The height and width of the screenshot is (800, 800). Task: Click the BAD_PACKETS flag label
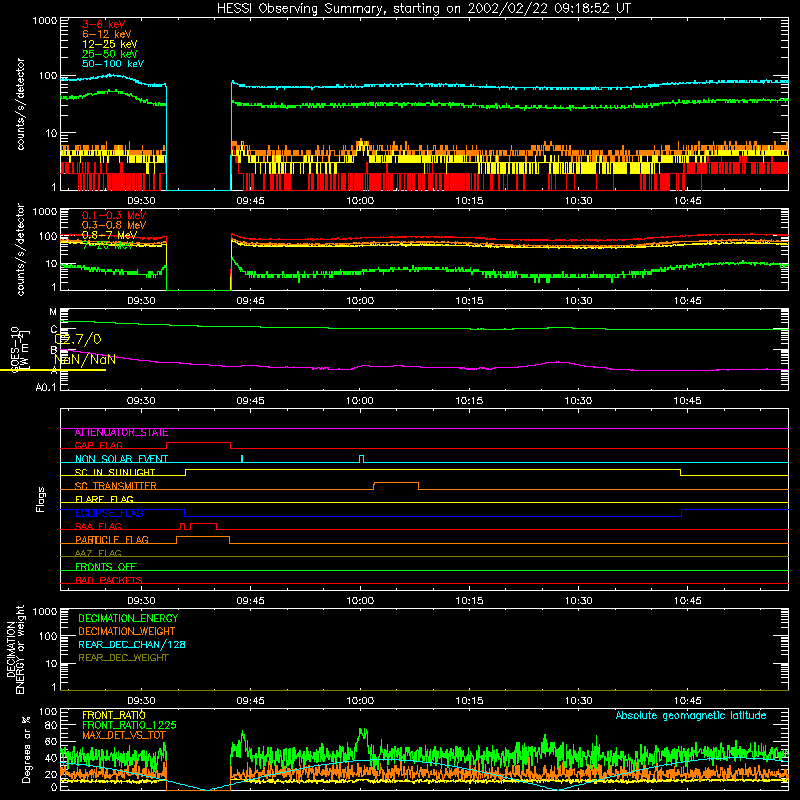pos(109,580)
